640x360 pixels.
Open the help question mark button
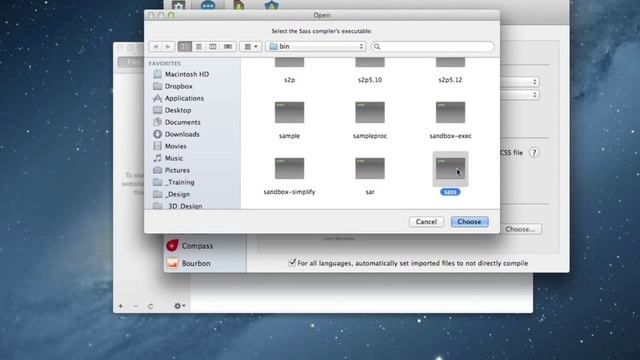pyautogui.click(x=534, y=153)
